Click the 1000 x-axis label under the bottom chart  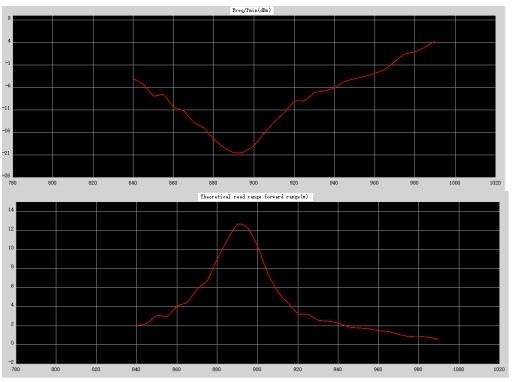coord(459,369)
